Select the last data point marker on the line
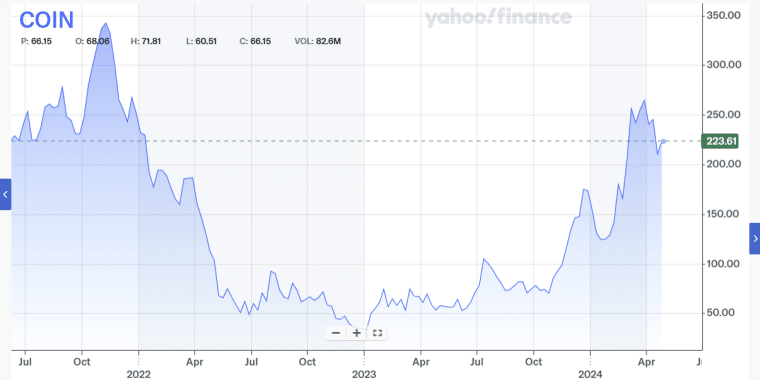The height and width of the screenshot is (380, 760). (x=664, y=141)
